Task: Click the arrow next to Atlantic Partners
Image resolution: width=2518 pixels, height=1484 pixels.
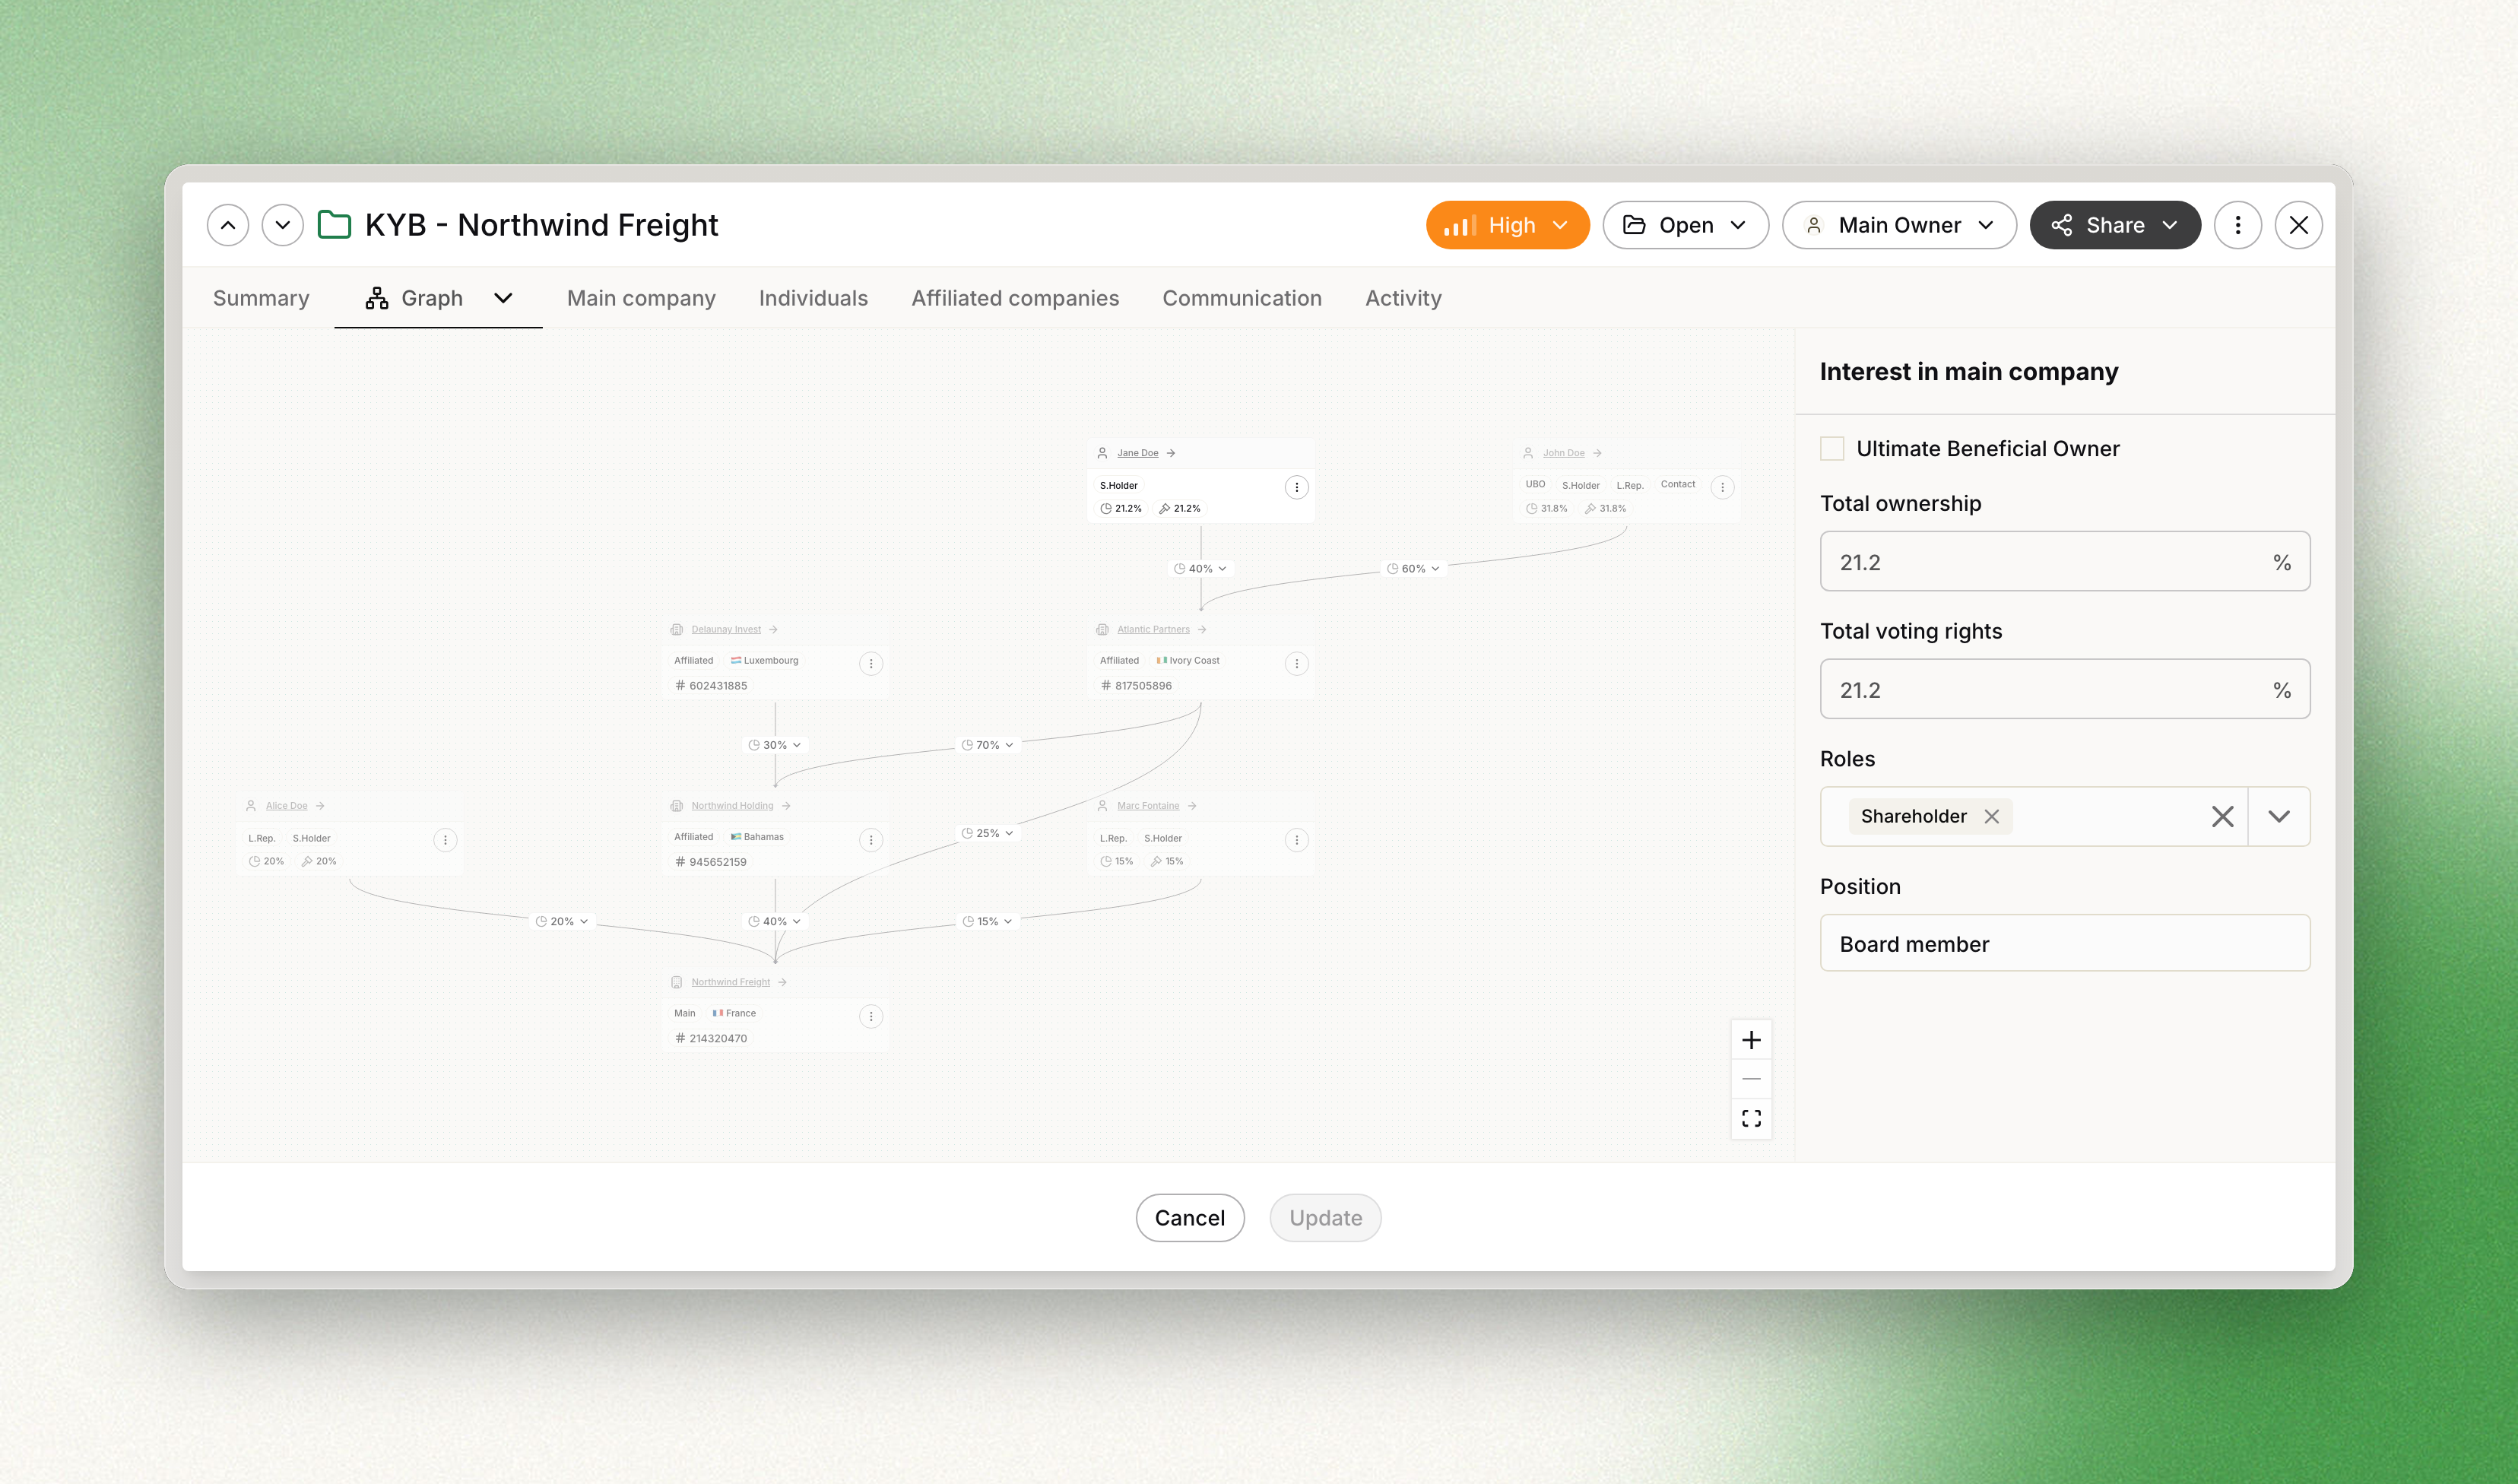Action: pos(1202,629)
